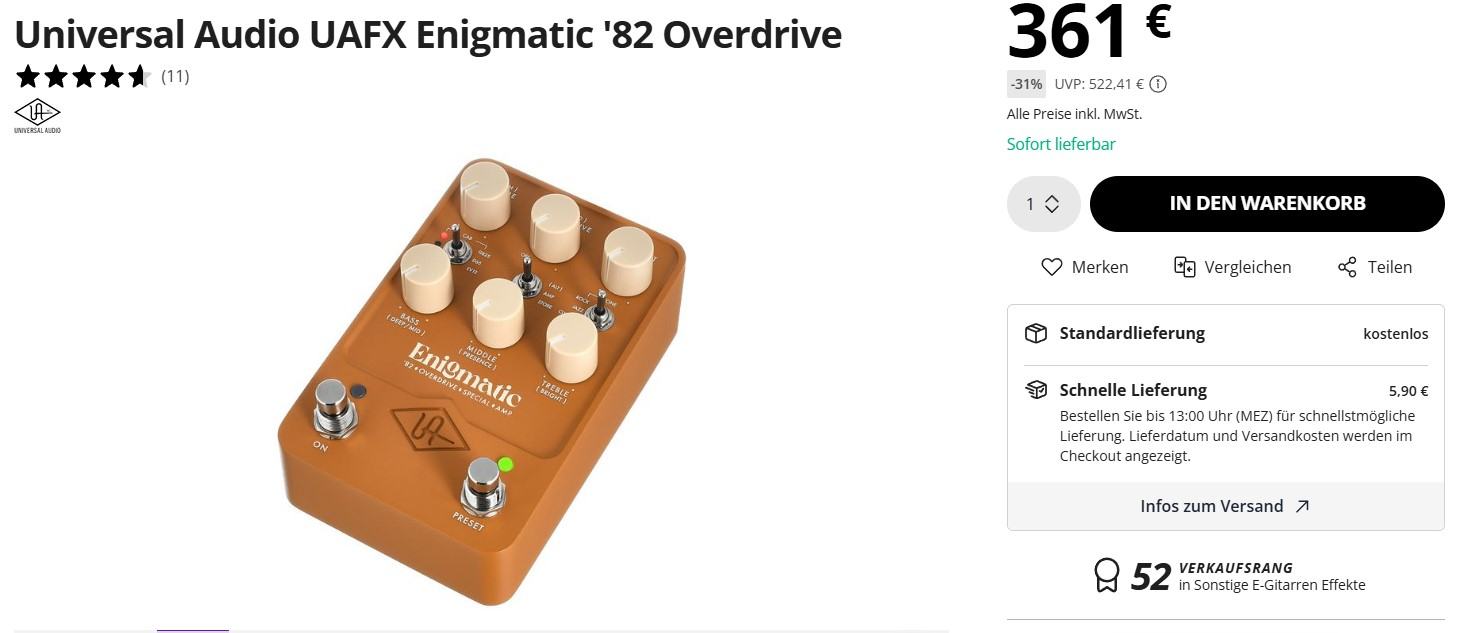Click the Standardlieferung package icon
Viewport: 1457px width, 633px height.
tap(1036, 333)
